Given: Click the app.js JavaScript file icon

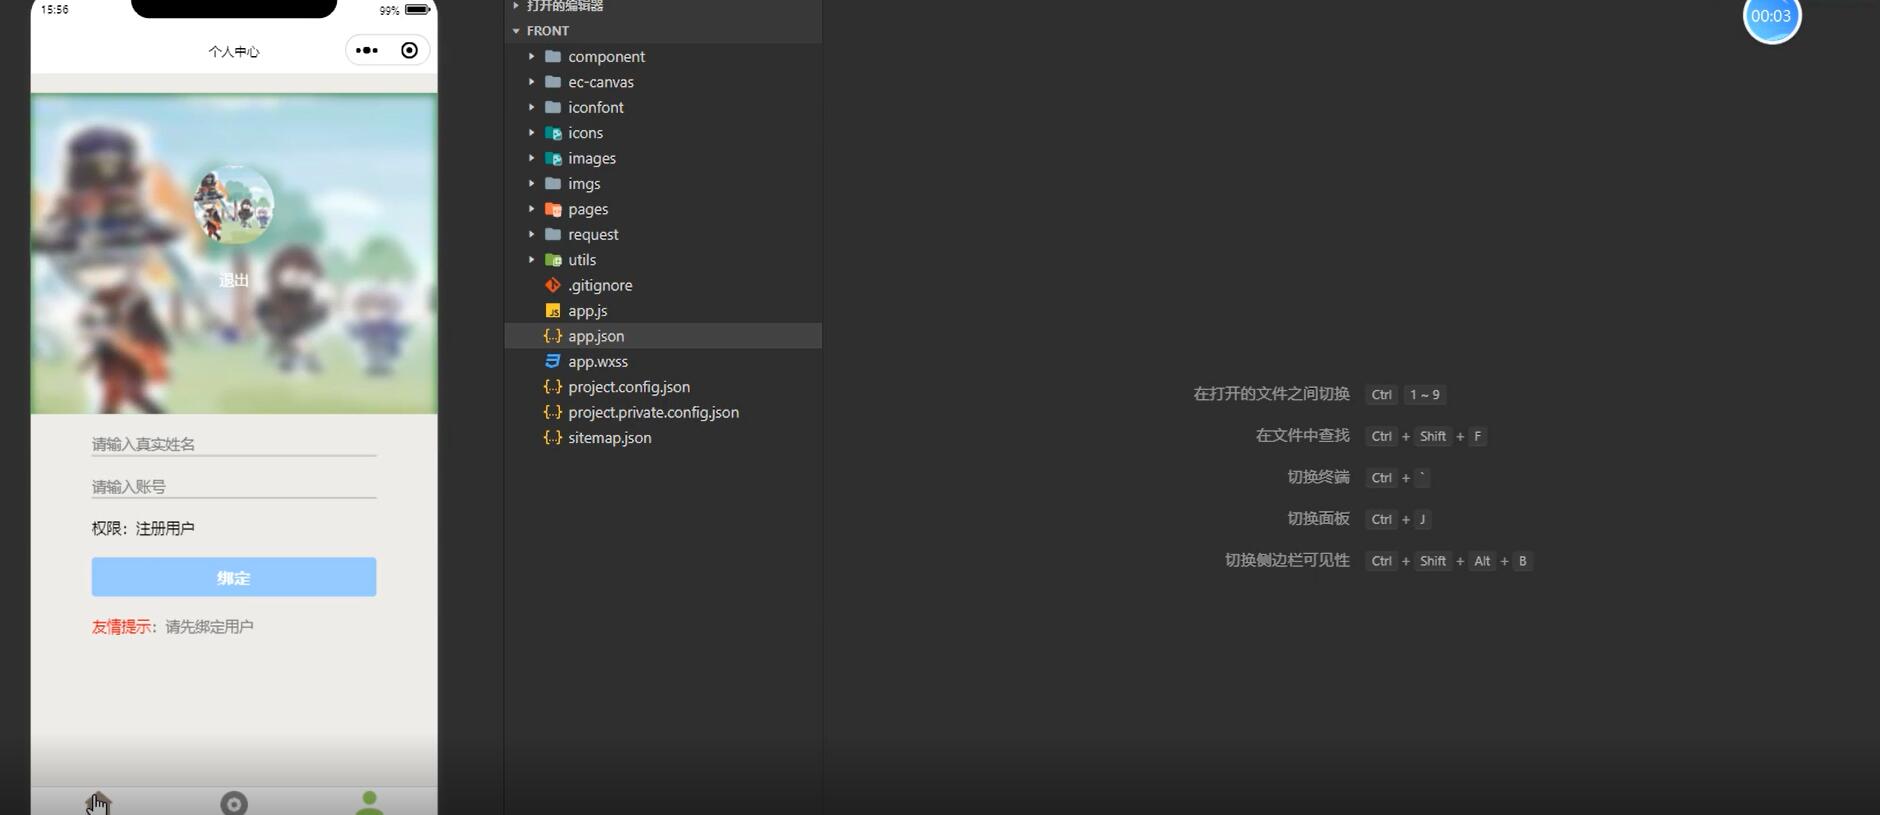Looking at the screenshot, I should pos(552,311).
